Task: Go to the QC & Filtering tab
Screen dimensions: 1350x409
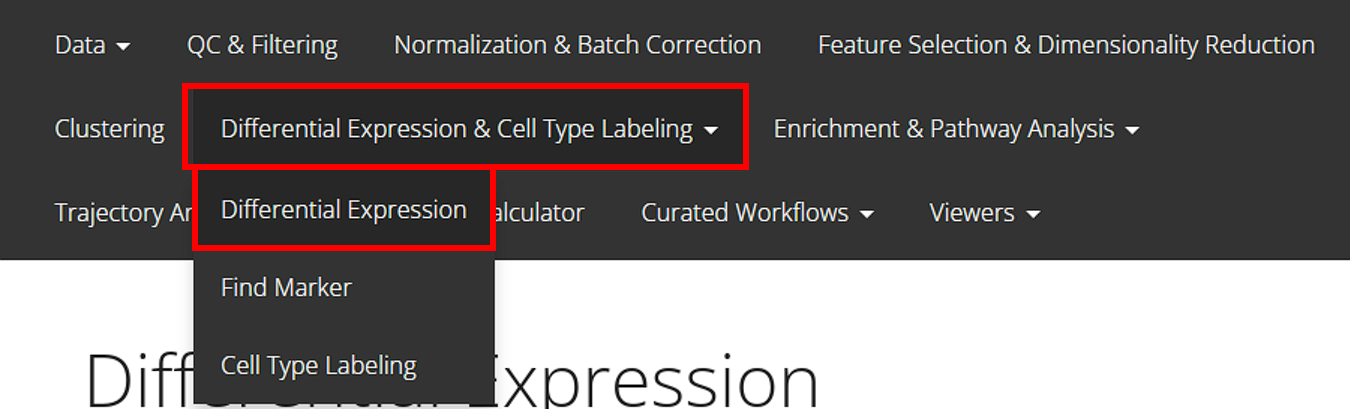Action: coord(262,45)
